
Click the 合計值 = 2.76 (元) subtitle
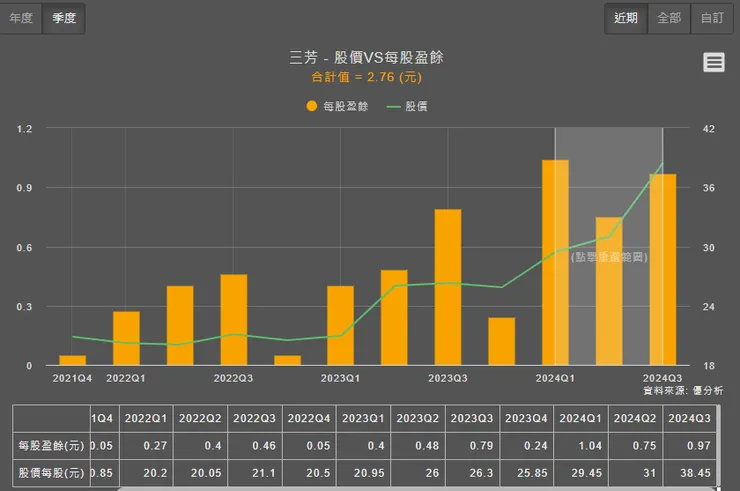(x=366, y=77)
